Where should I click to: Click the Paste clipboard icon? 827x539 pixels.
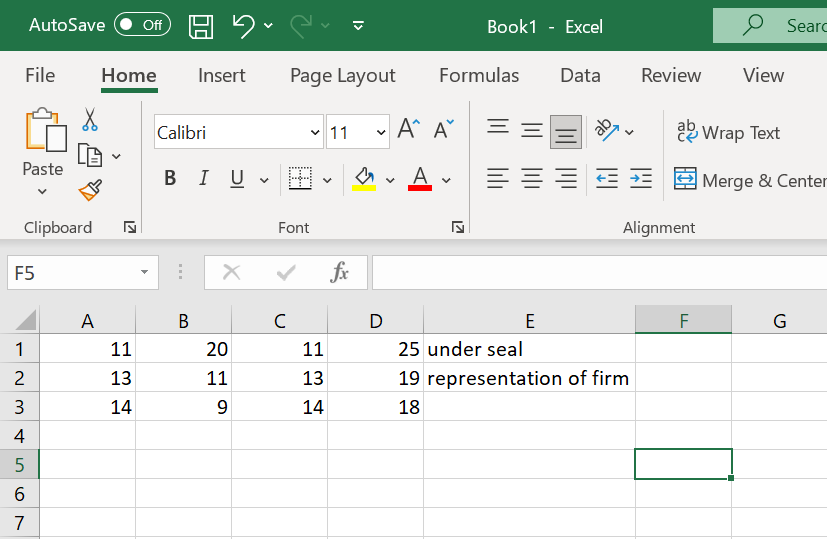click(x=45, y=130)
